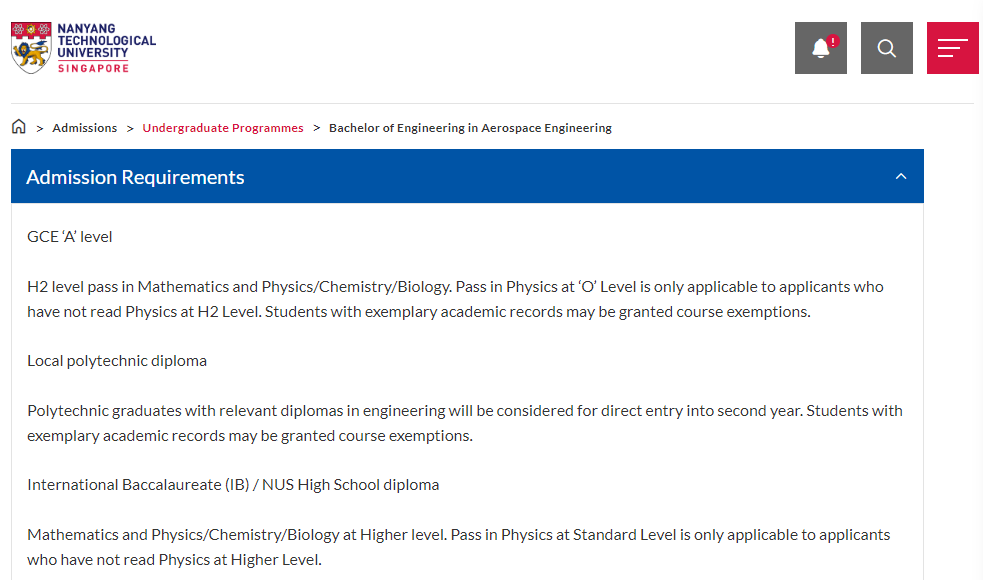Image resolution: width=983 pixels, height=580 pixels.
Task: Click the red alert badge on the bell
Action: [833, 41]
